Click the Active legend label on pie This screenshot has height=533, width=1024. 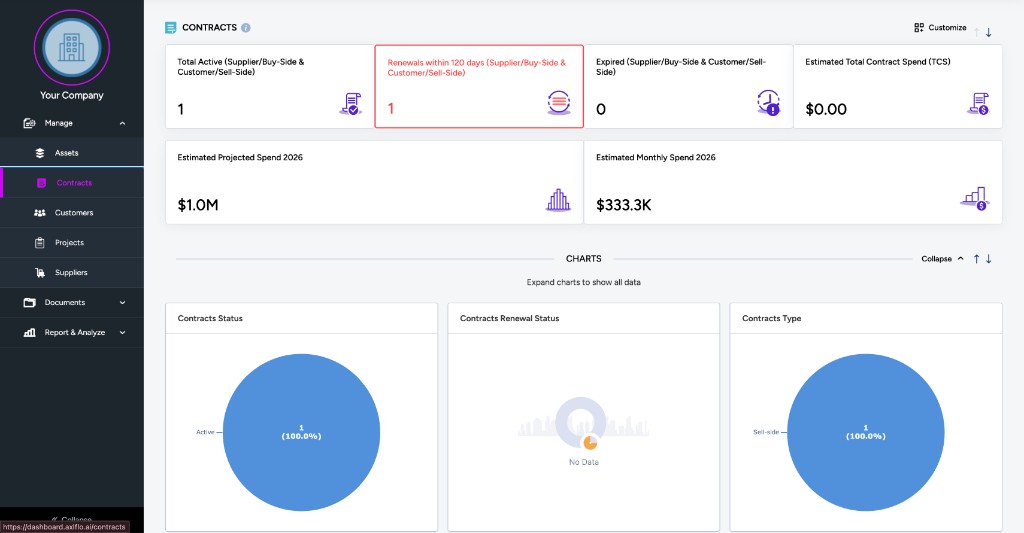pos(205,432)
